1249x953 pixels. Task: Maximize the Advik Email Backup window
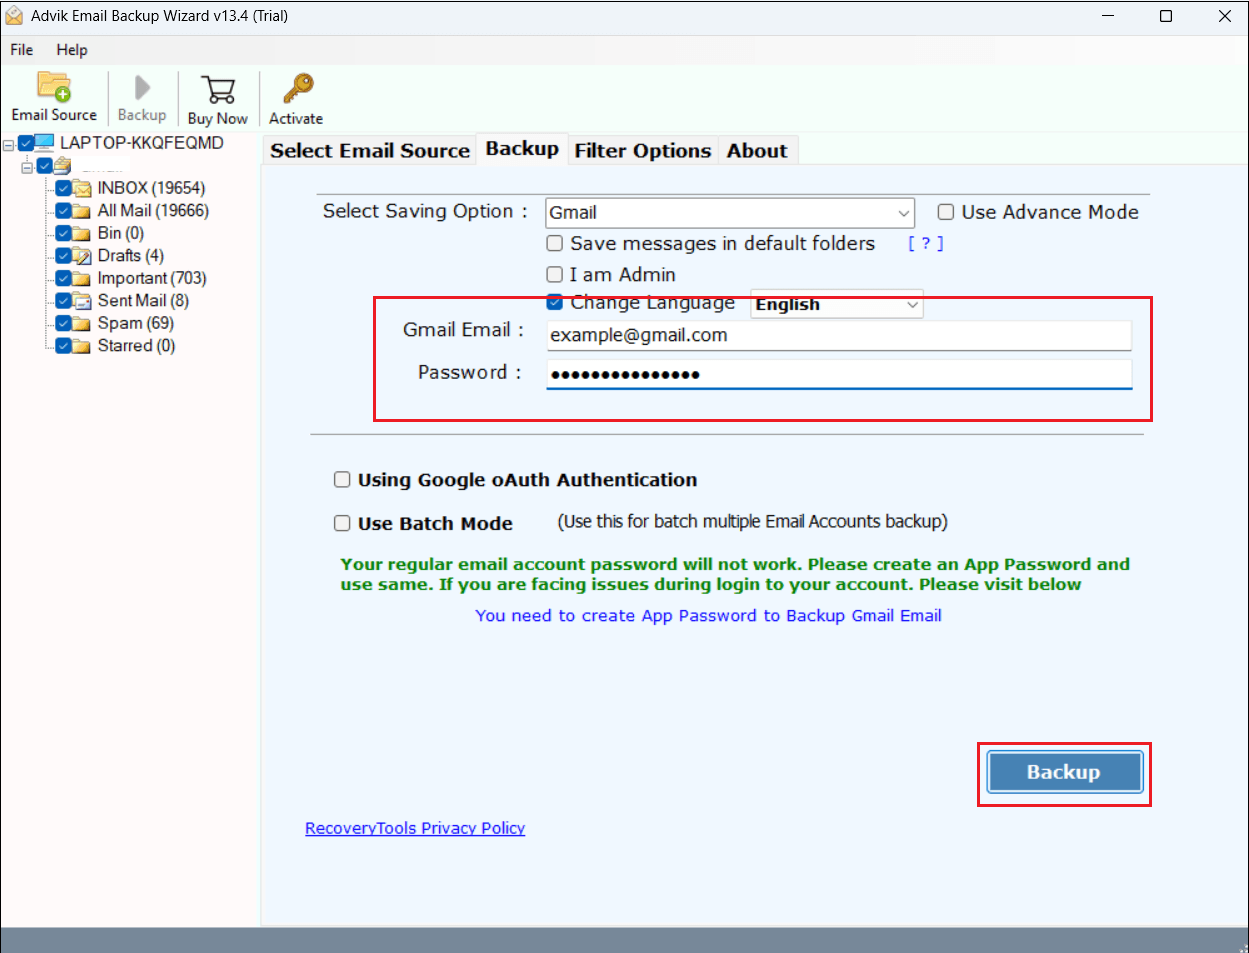coord(1166,16)
